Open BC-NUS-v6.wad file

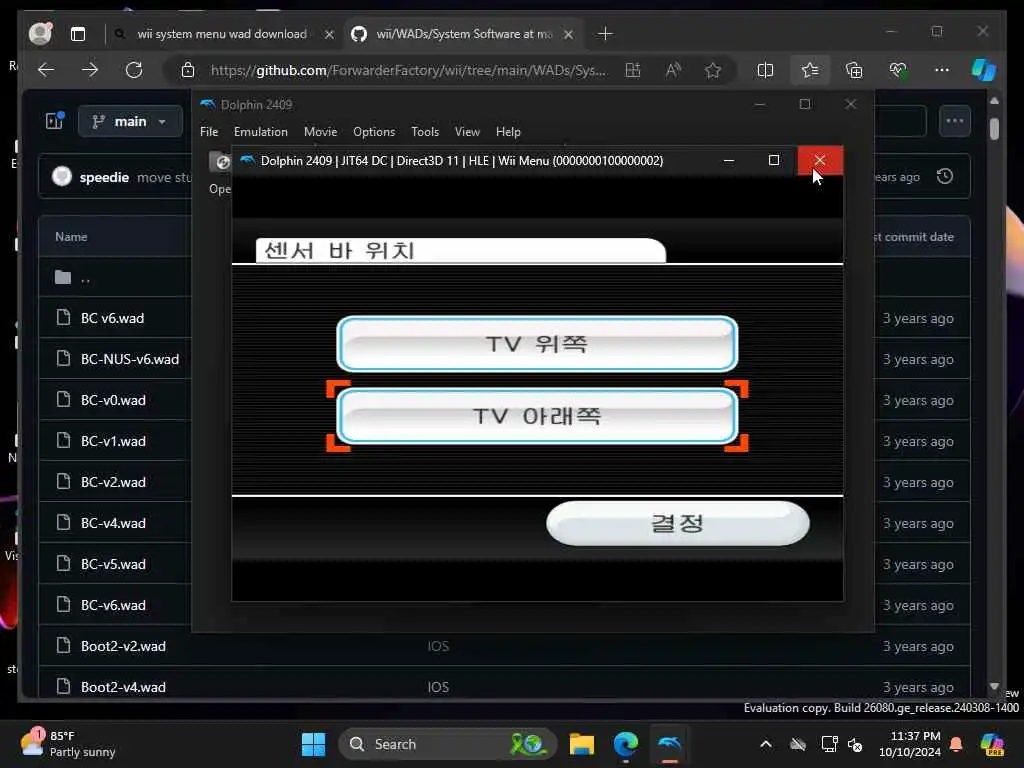point(130,359)
